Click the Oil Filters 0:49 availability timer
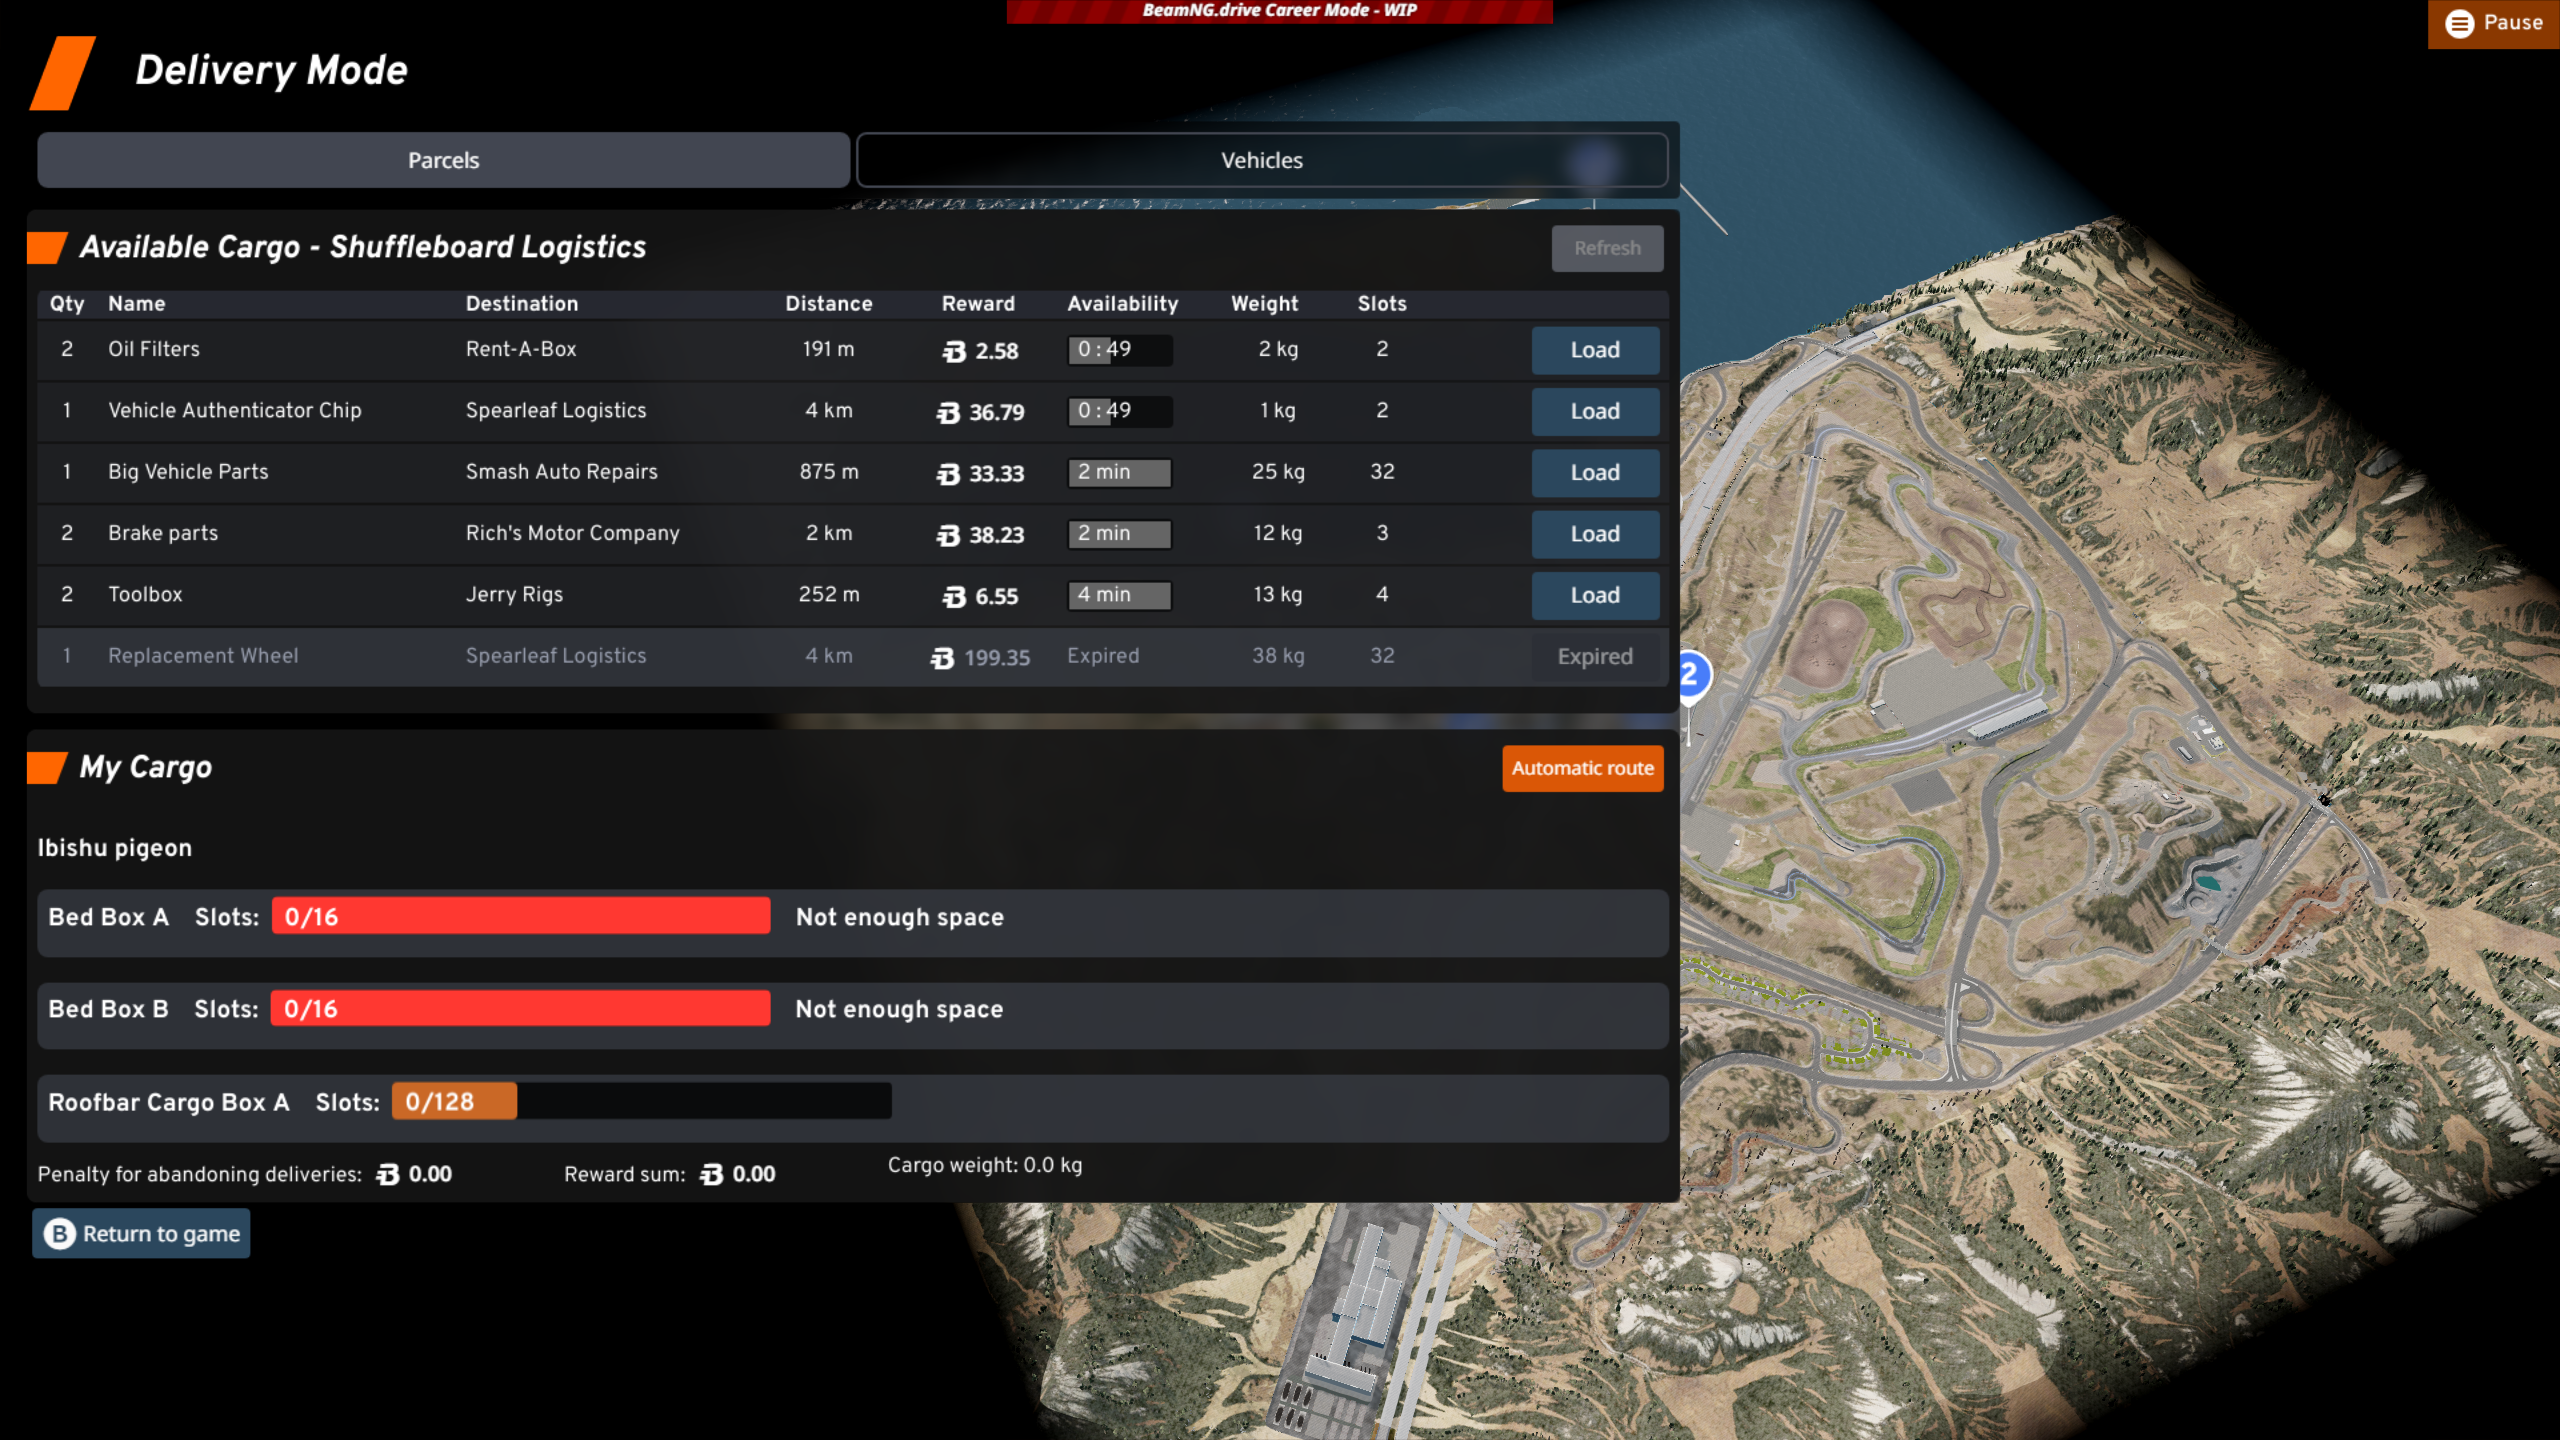Viewport: 2560px width, 1440px height. pos(1120,350)
